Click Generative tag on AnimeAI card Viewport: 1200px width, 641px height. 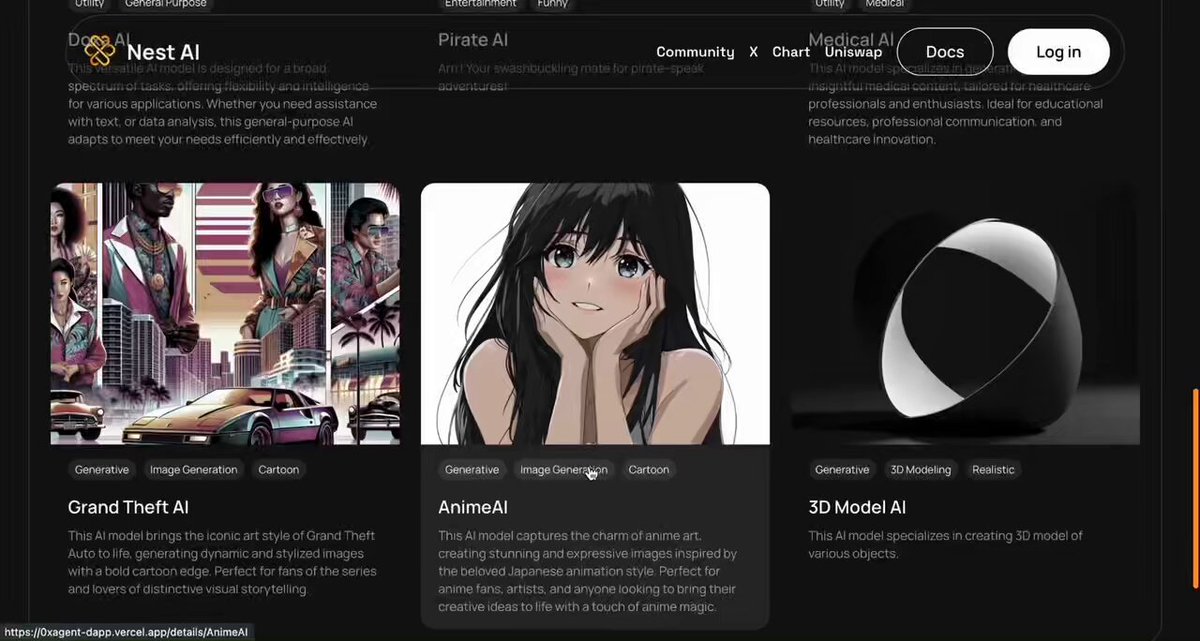click(472, 470)
